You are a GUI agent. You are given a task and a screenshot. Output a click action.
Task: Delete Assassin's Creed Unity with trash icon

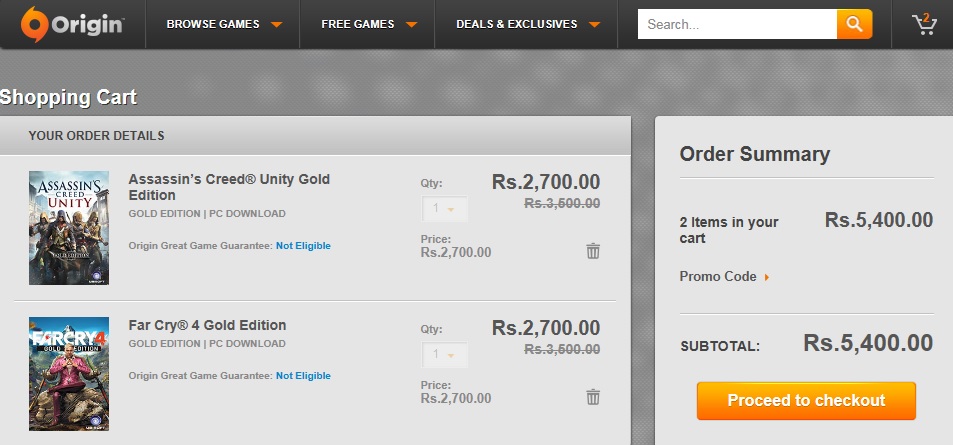pos(593,250)
